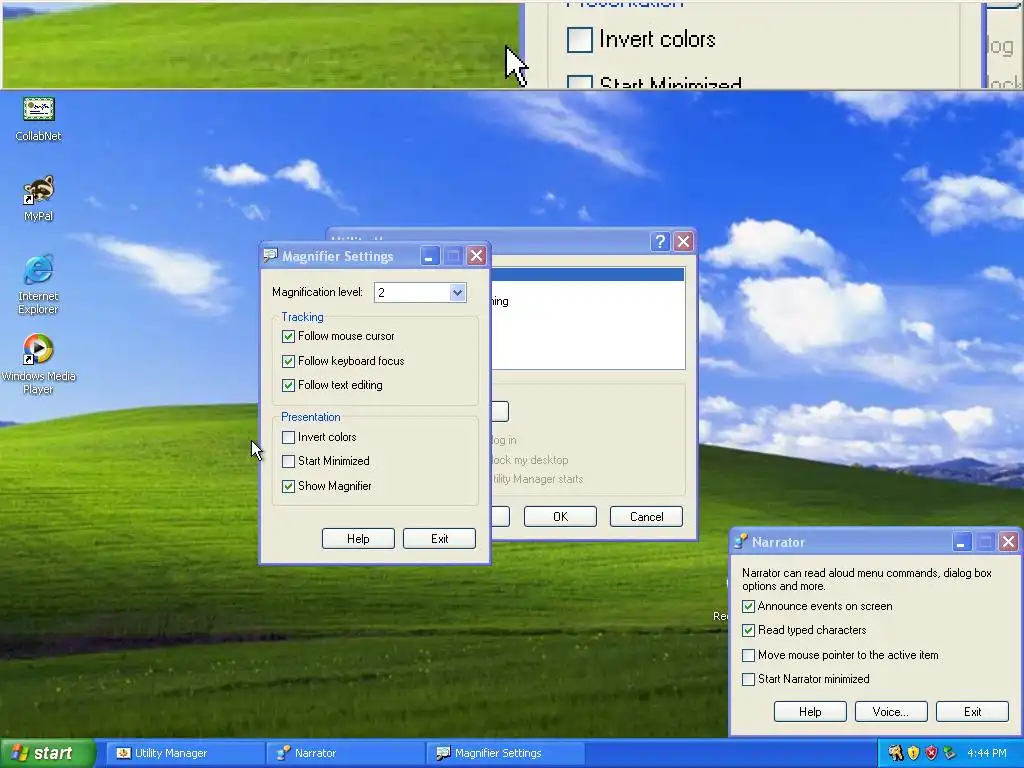Viewport: 1024px width, 768px height.
Task: Select the Windows Media Player desktop icon
Action: coord(38,364)
